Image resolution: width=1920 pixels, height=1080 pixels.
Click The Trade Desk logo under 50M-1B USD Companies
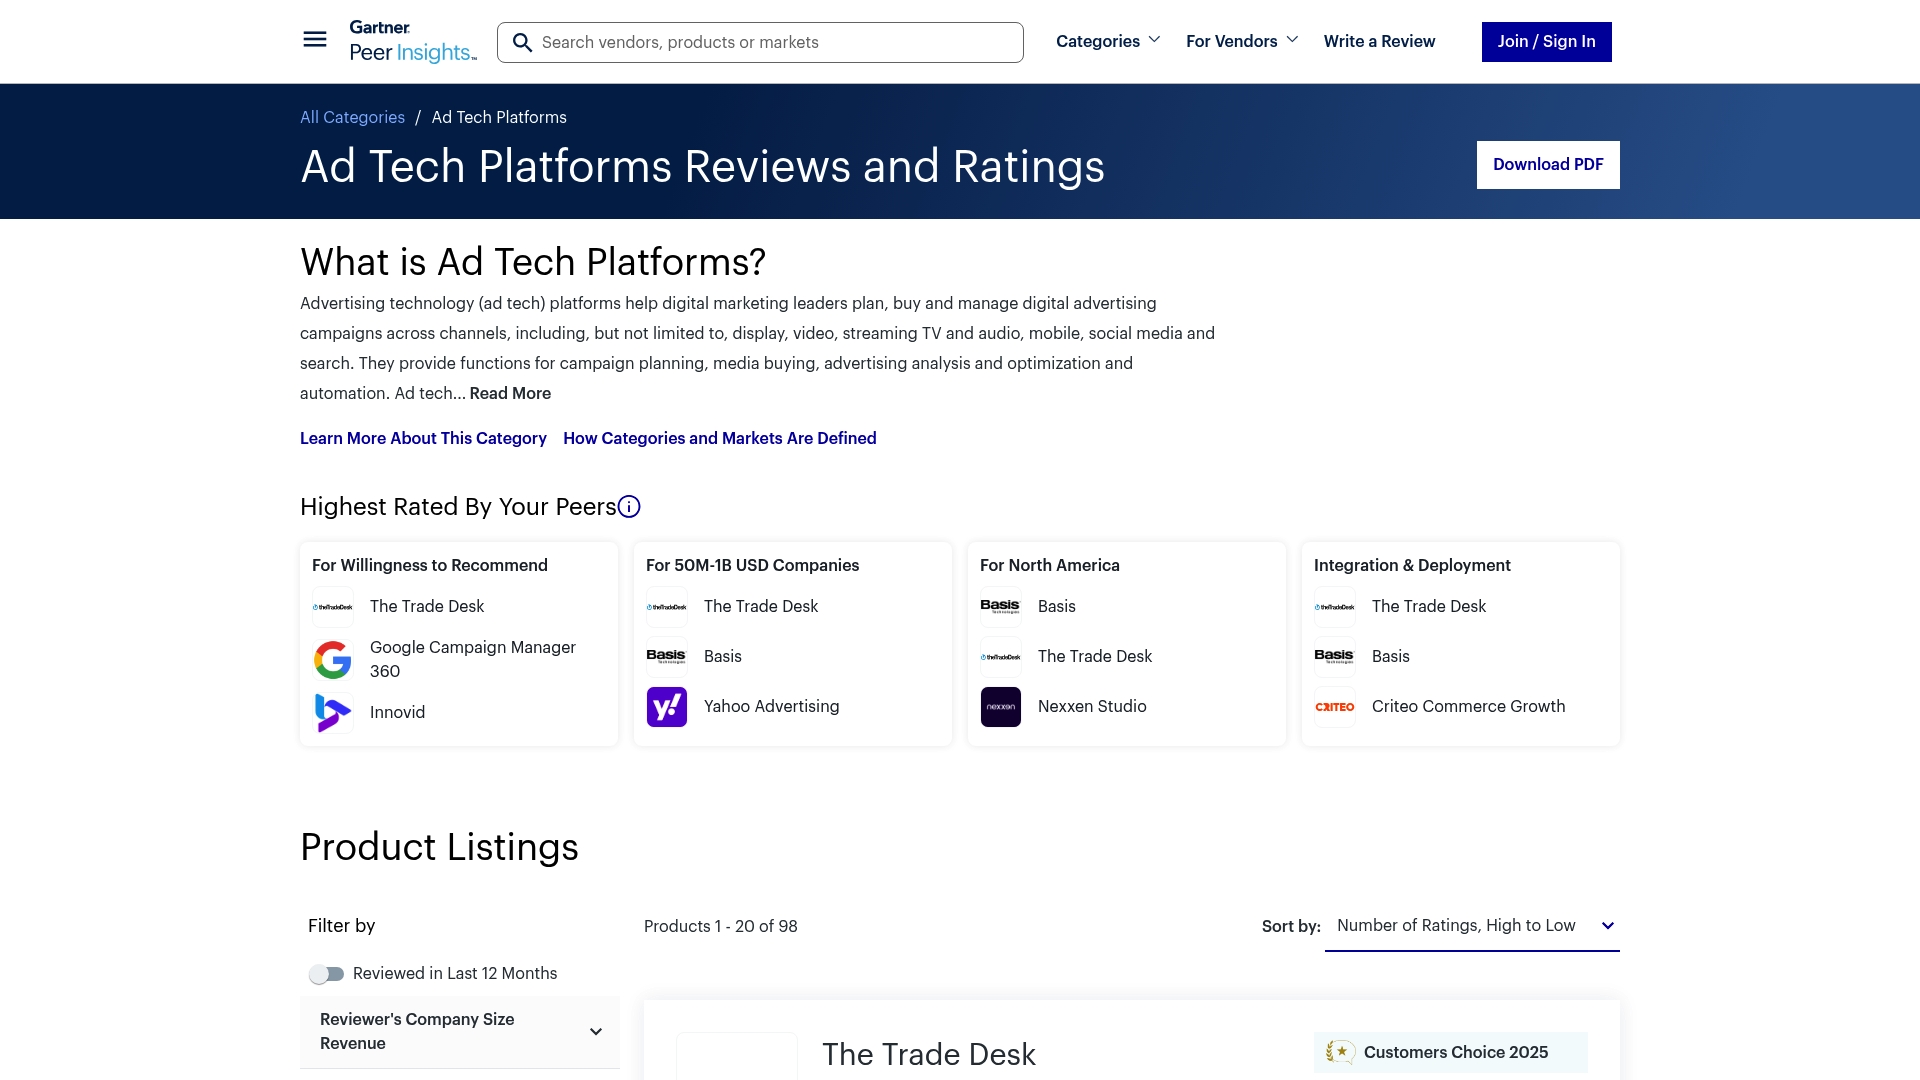tap(667, 607)
